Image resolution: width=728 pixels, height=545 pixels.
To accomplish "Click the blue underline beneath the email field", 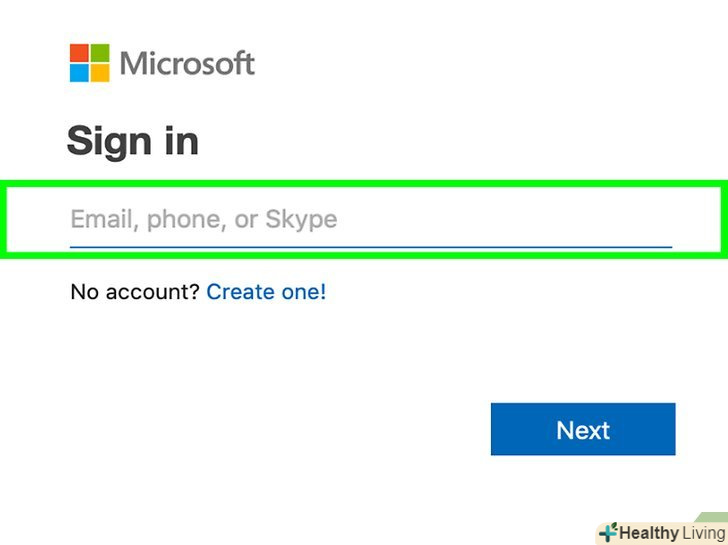I will (x=370, y=245).
